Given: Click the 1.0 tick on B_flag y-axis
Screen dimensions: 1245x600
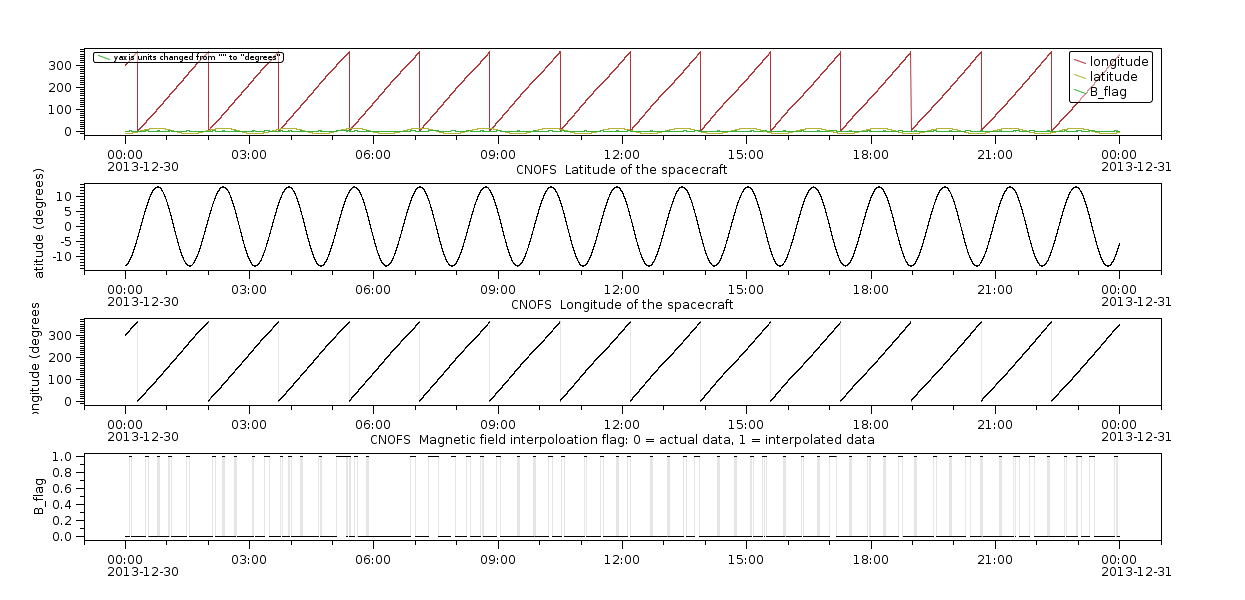Looking at the screenshot, I should 61,456.
